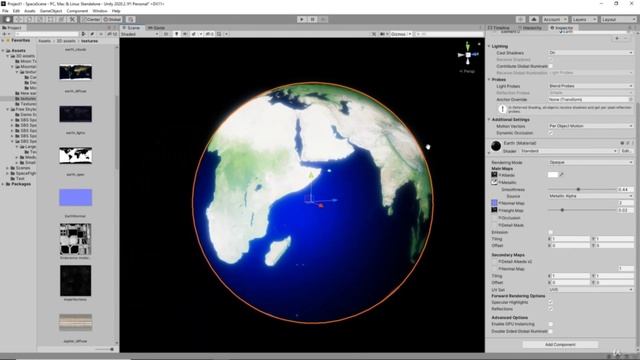Click the Height Map texture slot
Screen dimensions: 640x360
coord(494,210)
